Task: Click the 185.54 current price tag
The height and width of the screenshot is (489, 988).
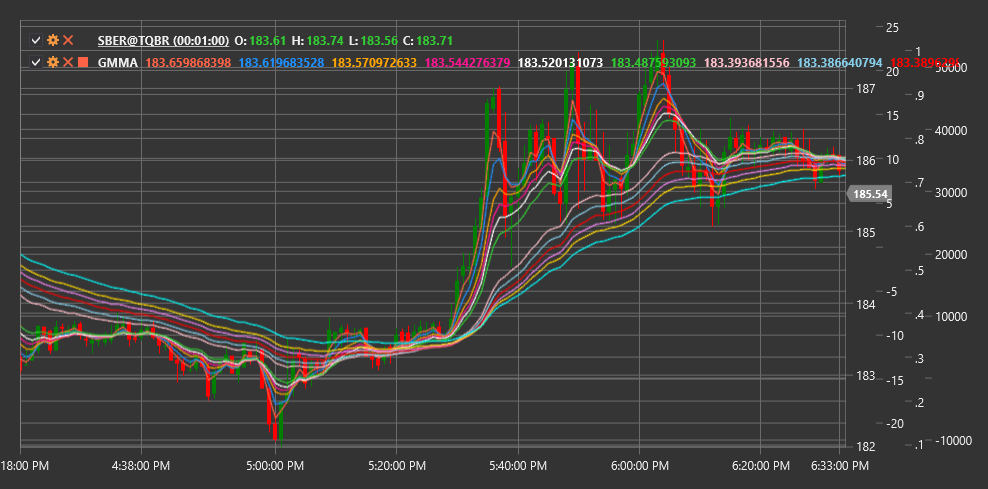Action: click(x=872, y=194)
